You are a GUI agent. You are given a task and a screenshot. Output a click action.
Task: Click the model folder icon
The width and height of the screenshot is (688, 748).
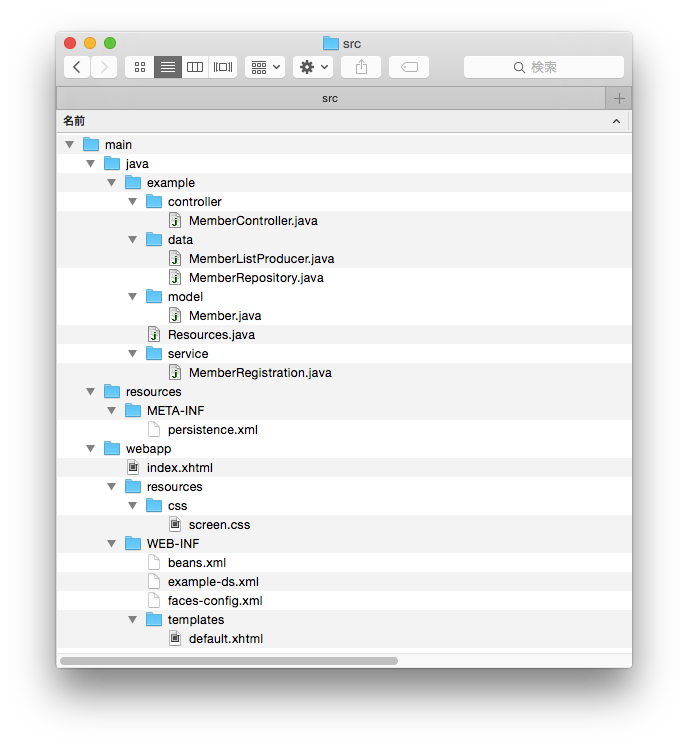click(x=154, y=296)
